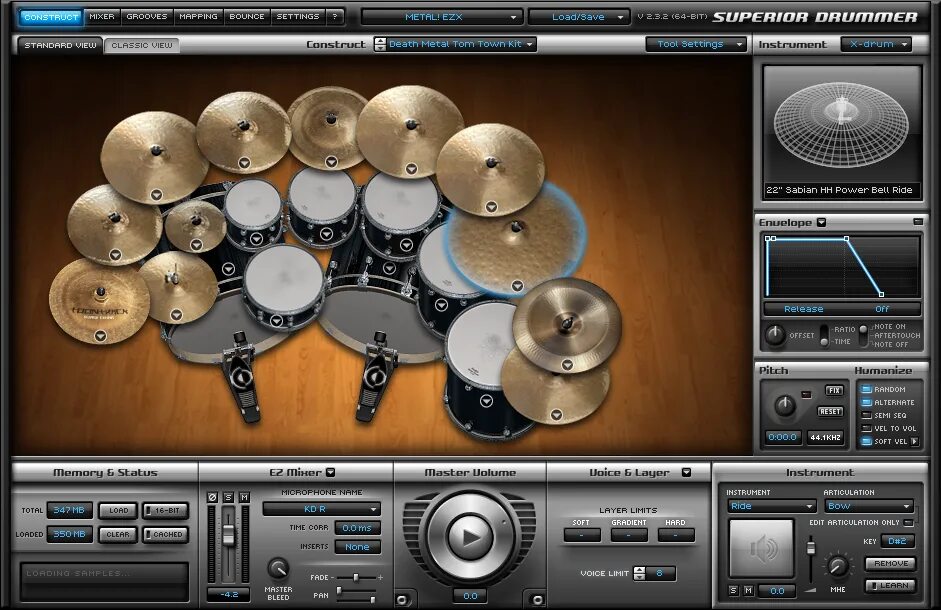Click the Pitch knob
This screenshot has width=941, height=610.
[785, 406]
